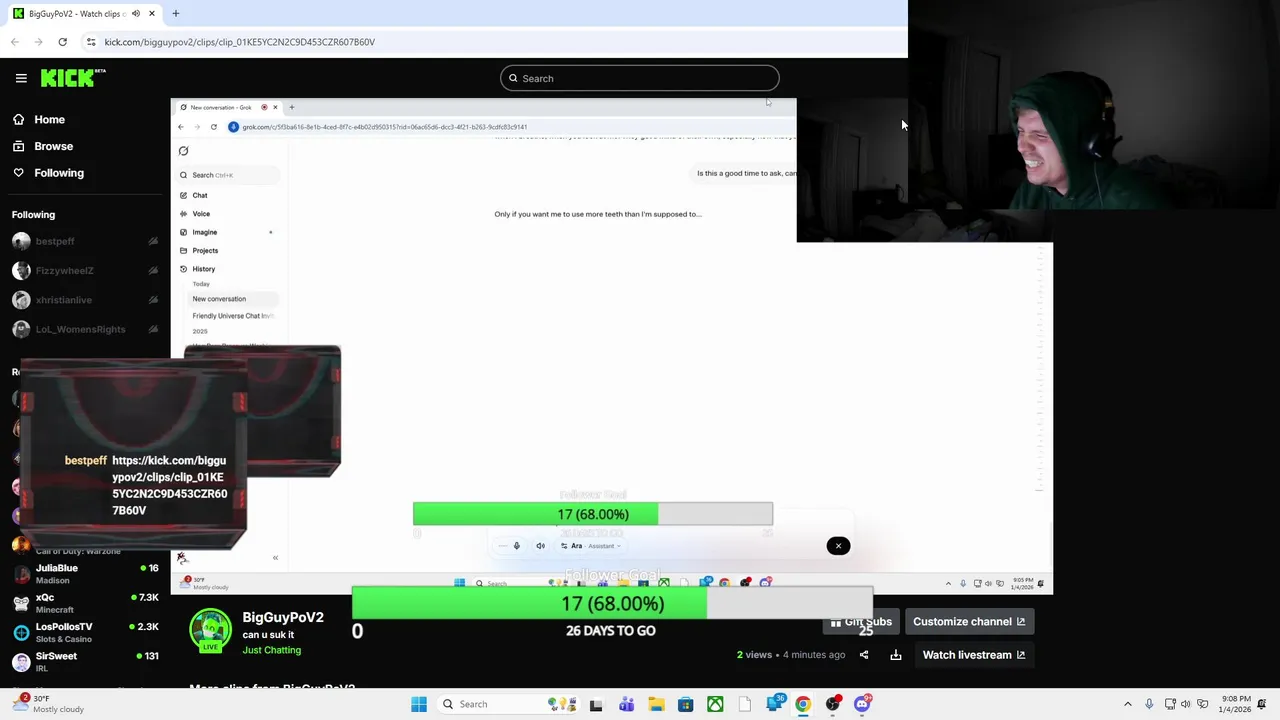Close Grok voice mode with X button

point(838,546)
